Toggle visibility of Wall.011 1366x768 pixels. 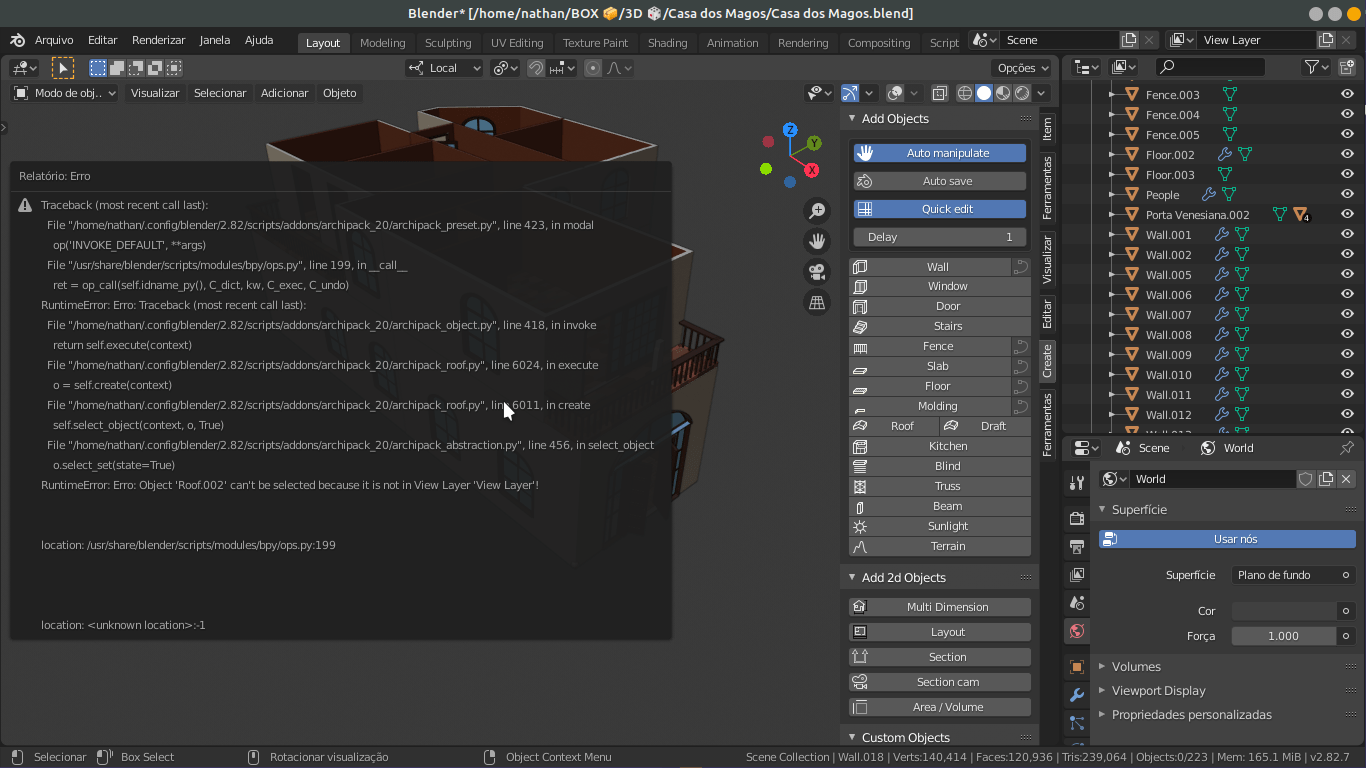coord(1347,394)
